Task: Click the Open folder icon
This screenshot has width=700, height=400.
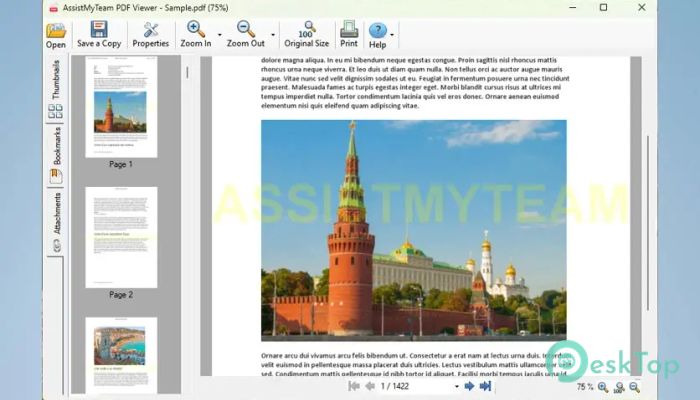Action: point(56,34)
